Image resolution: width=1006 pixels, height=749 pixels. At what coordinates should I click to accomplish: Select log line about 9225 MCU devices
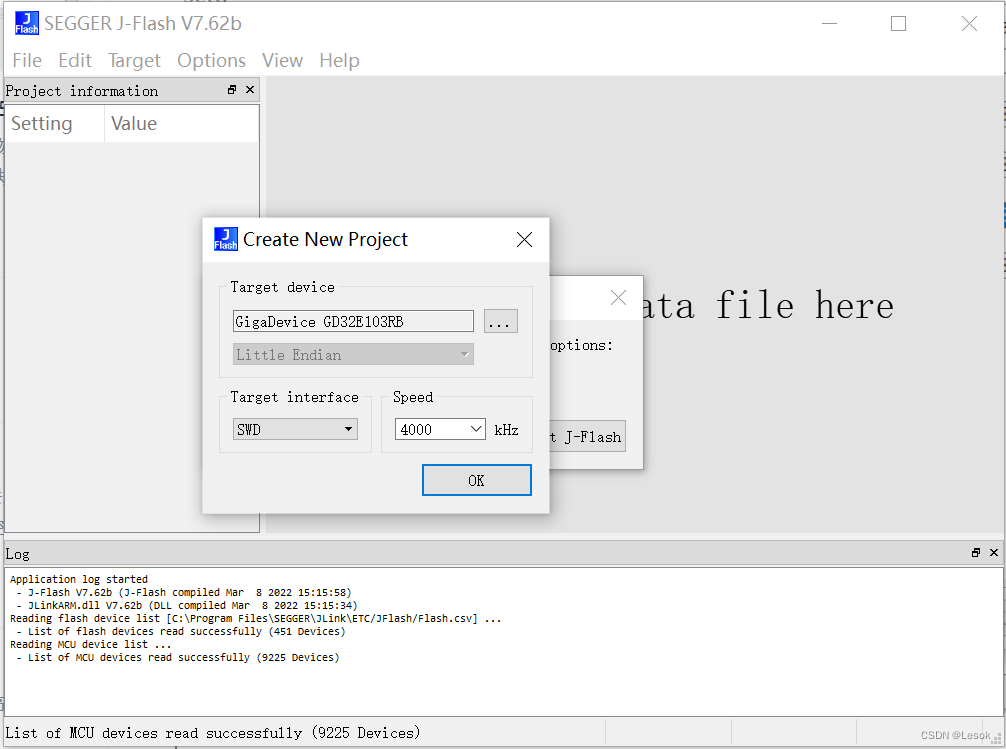tap(178, 657)
